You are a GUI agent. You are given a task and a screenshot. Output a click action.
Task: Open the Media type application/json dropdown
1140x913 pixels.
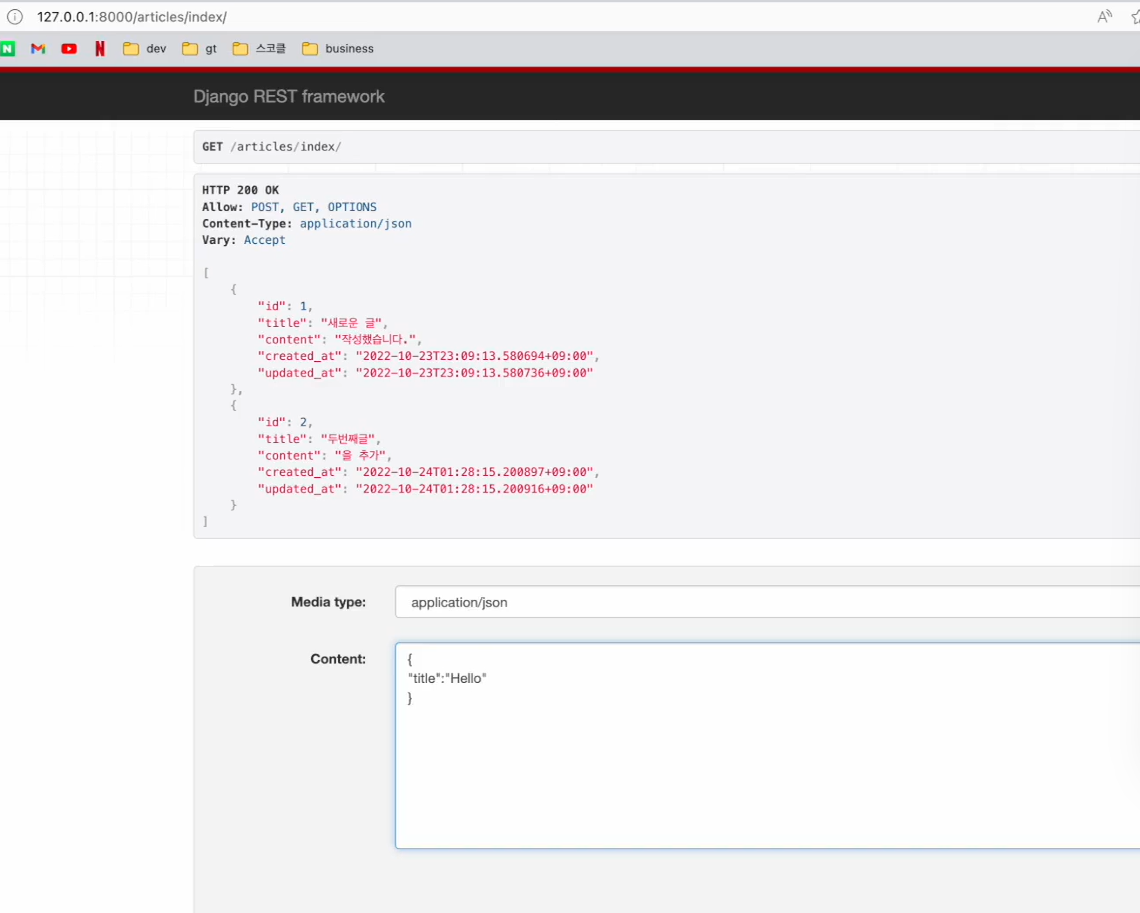[x=767, y=602]
